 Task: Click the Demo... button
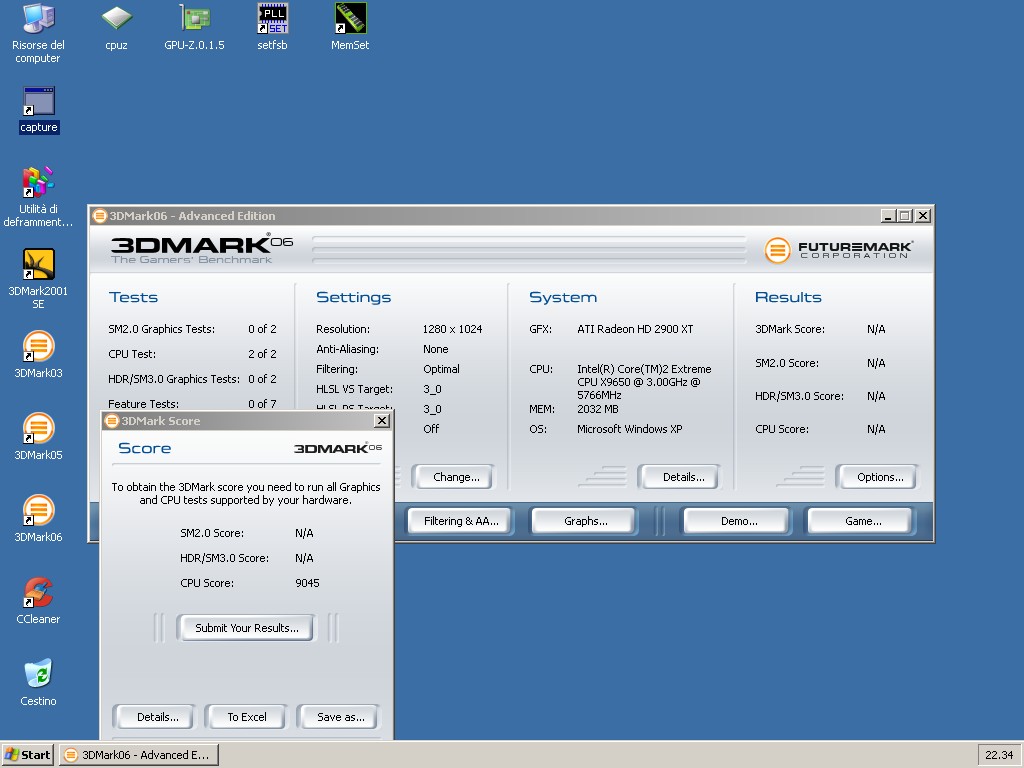pos(739,521)
